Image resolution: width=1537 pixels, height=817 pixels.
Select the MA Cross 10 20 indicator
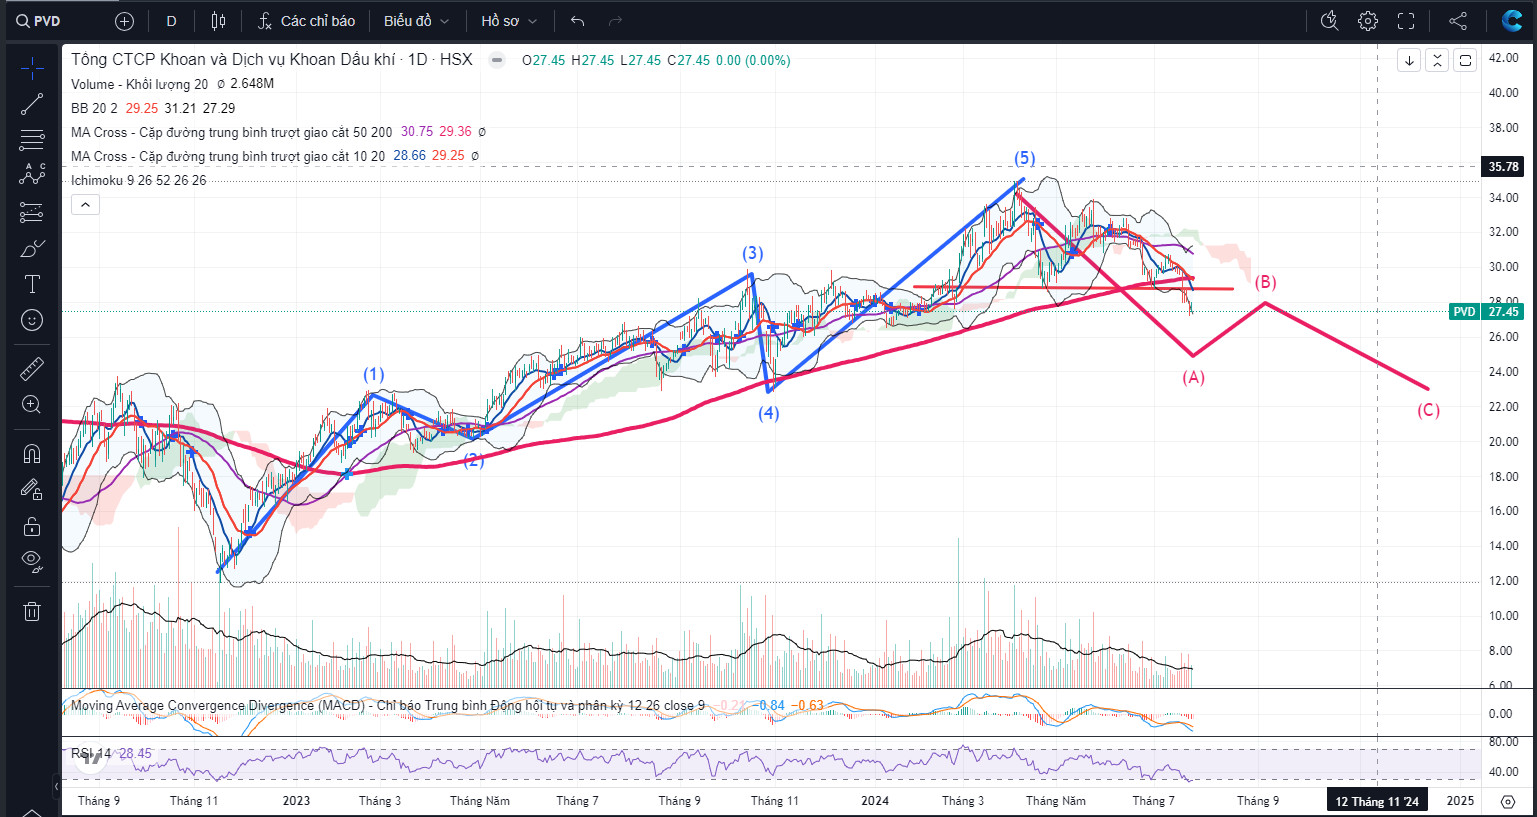pos(228,156)
